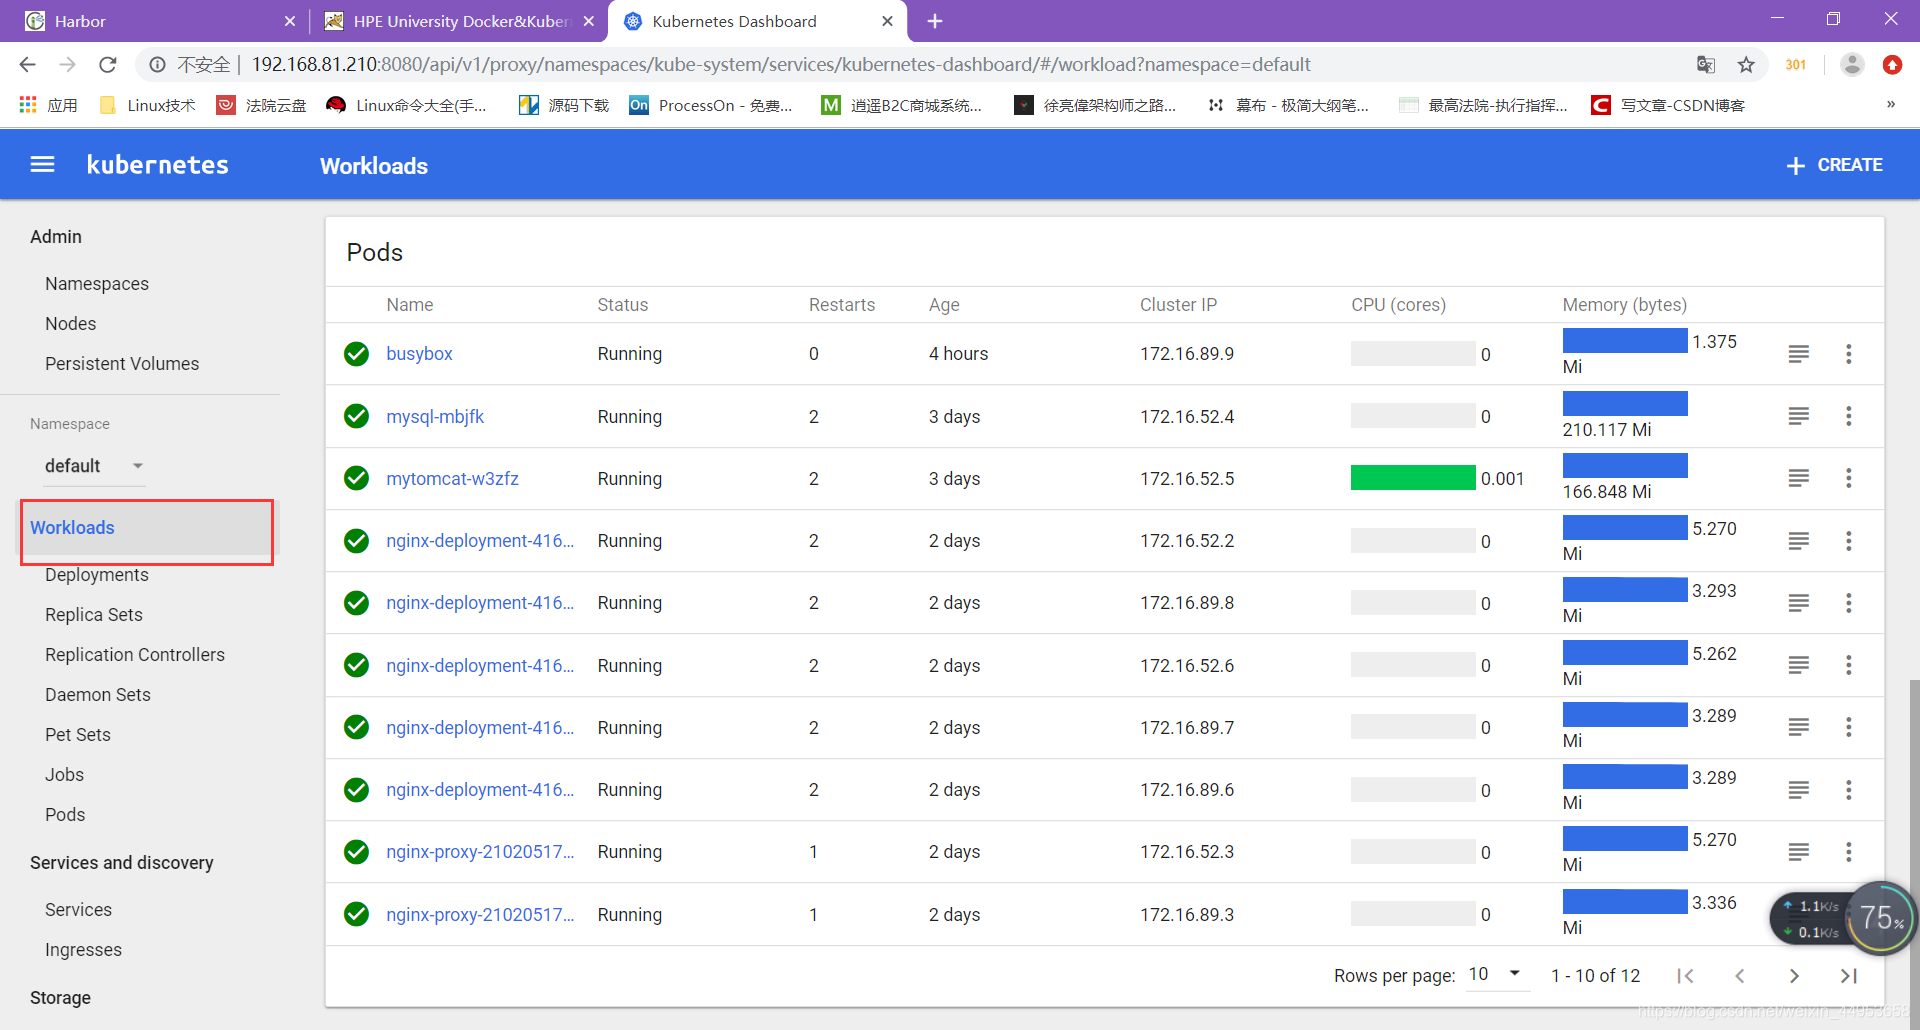Bookmark this page with star icon

[1746, 65]
